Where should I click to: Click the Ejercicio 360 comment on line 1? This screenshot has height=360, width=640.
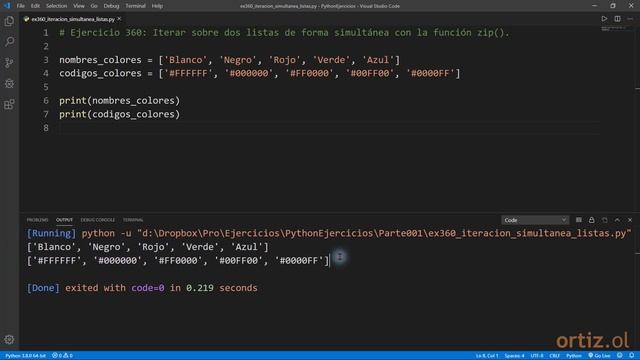pyautogui.click(x=284, y=33)
